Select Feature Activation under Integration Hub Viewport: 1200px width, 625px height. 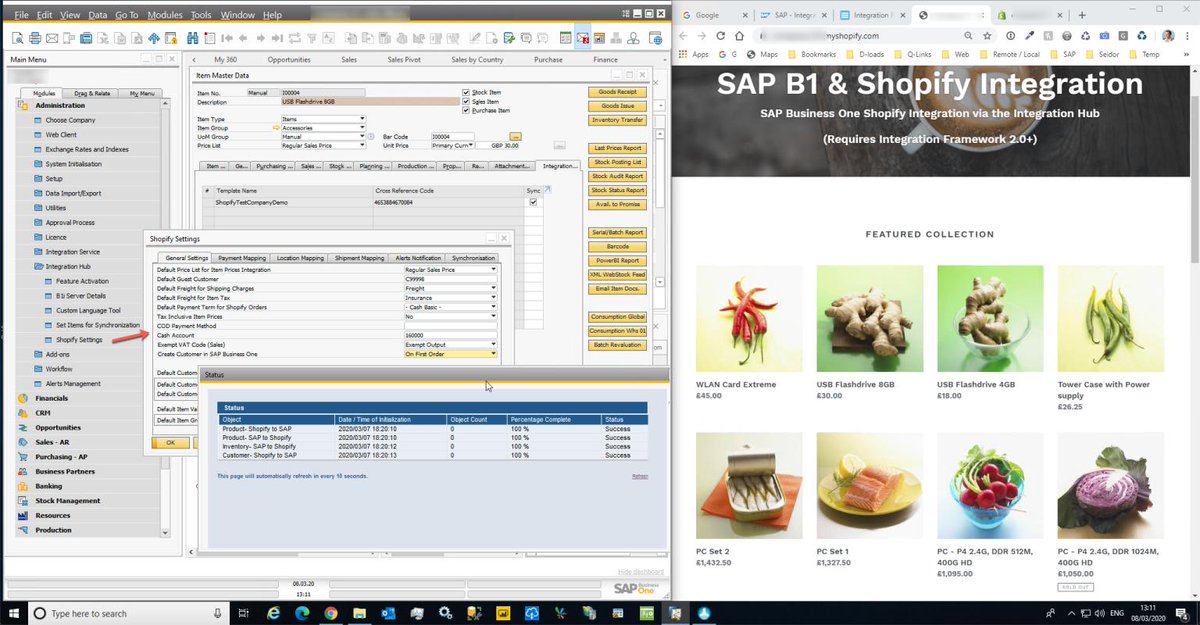(80, 281)
